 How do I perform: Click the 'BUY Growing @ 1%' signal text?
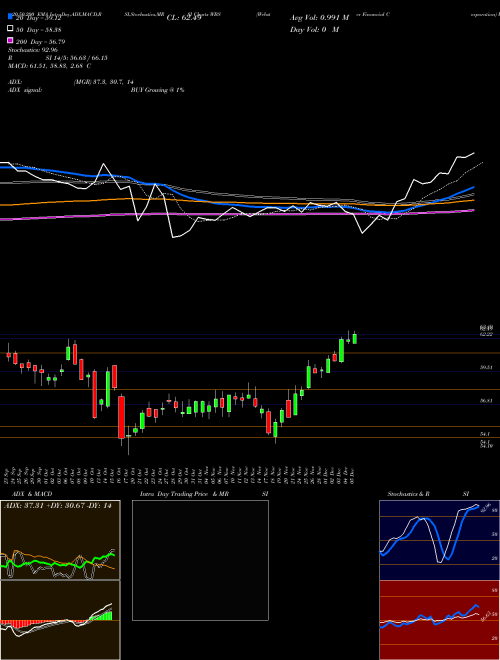[x=157, y=90]
